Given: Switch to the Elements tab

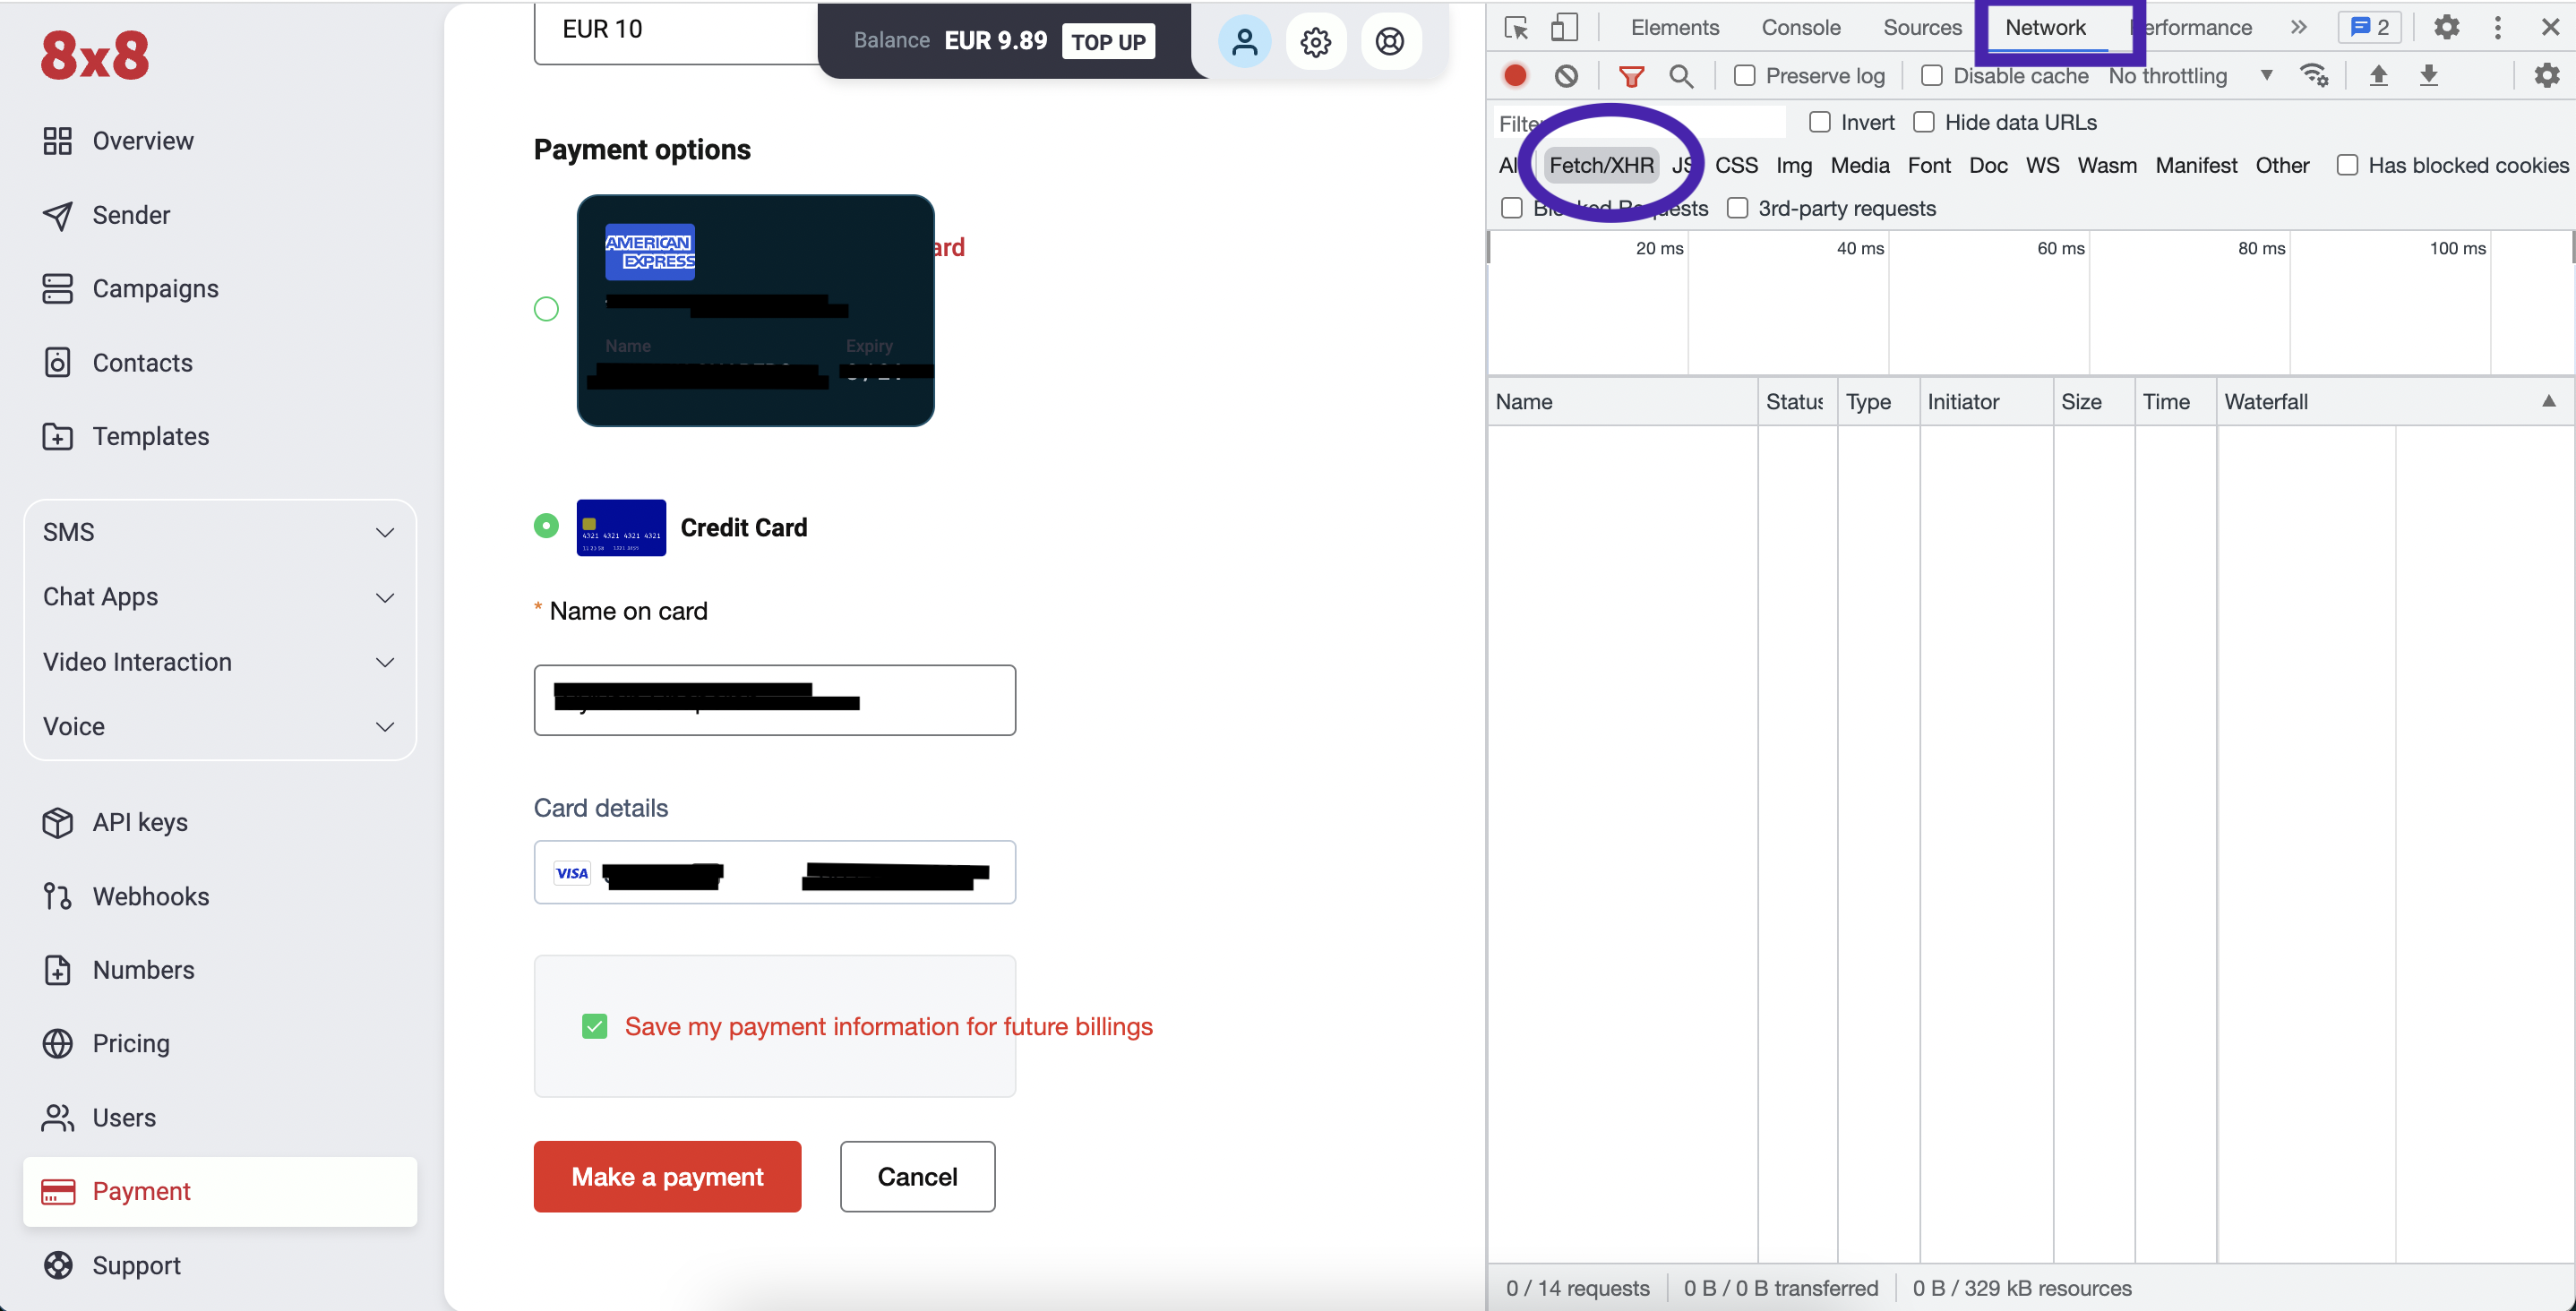Looking at the screenshot, I should (1675, 27).
